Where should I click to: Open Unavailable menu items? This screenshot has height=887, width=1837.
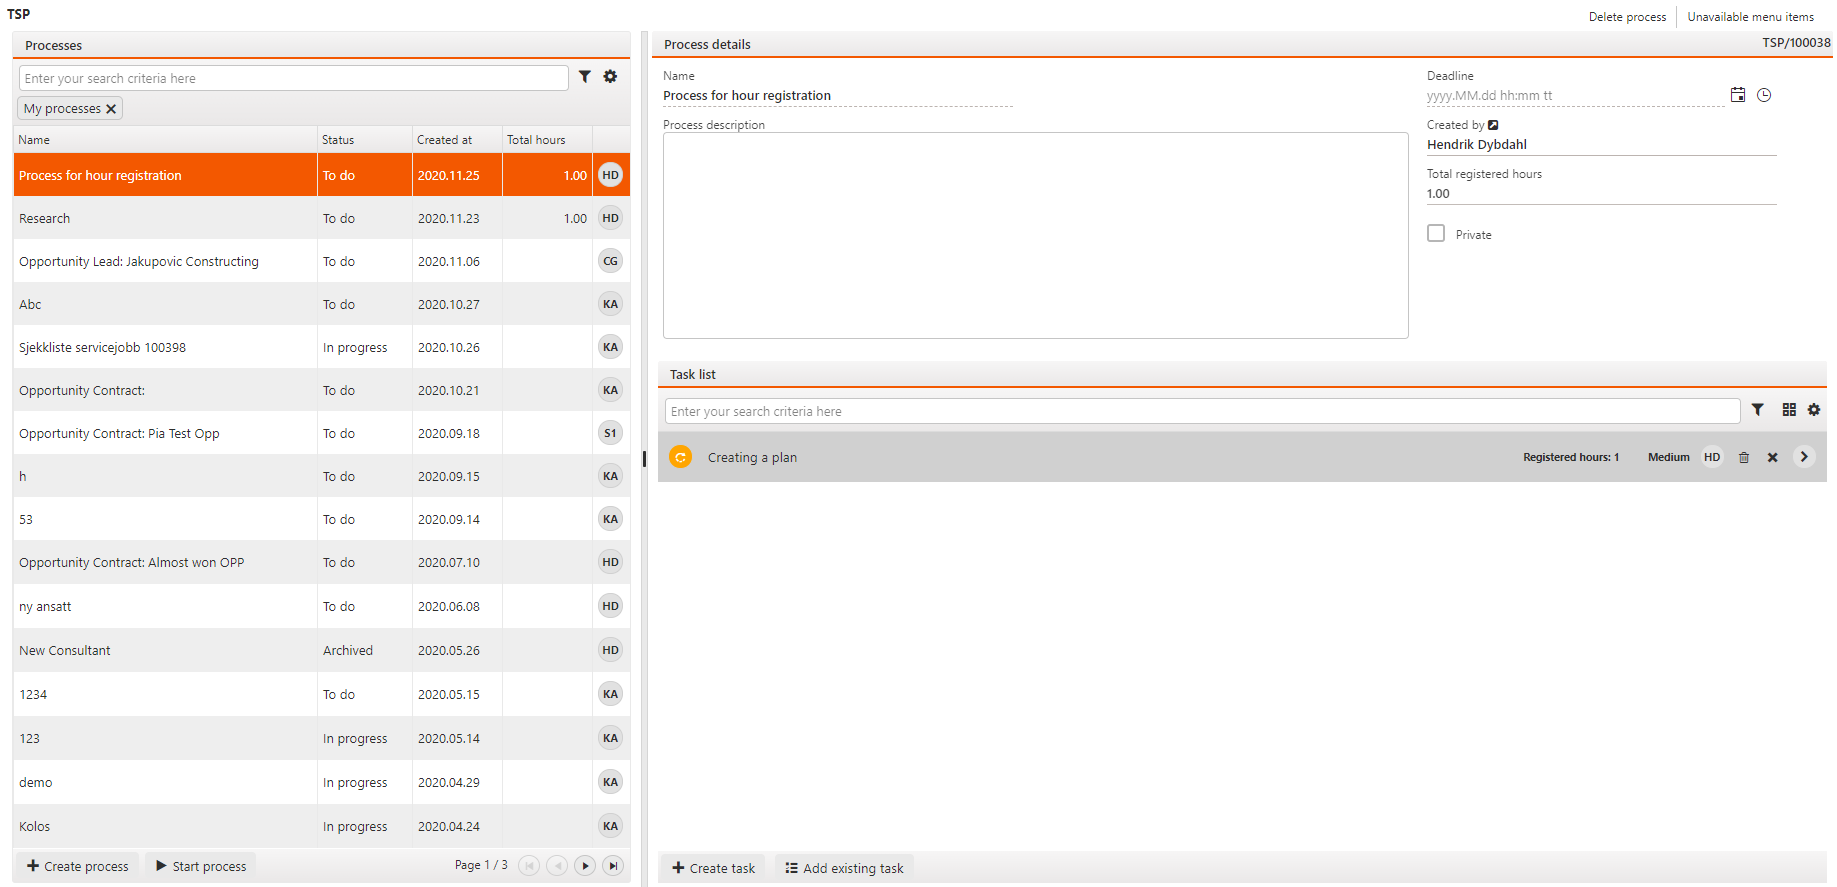point(1750,17)
